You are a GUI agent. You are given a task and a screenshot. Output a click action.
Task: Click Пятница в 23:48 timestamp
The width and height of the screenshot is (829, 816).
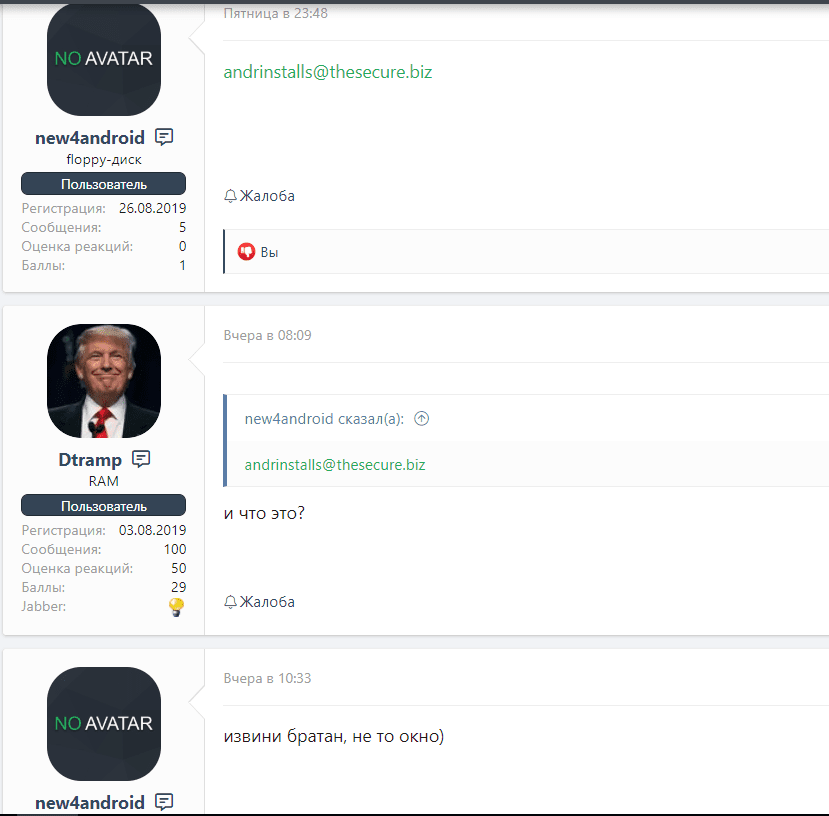pos(275,13)
